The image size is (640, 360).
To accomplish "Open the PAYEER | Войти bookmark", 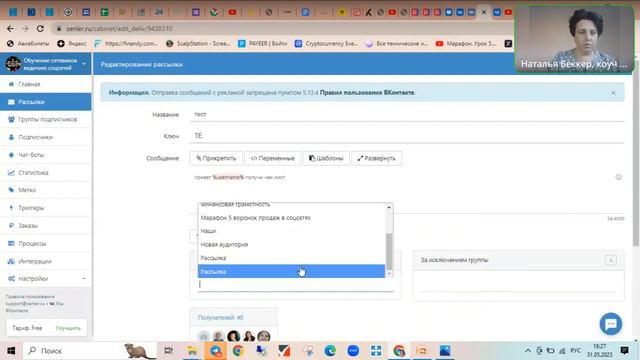I will pyautogui.click(x=262, y=43).
